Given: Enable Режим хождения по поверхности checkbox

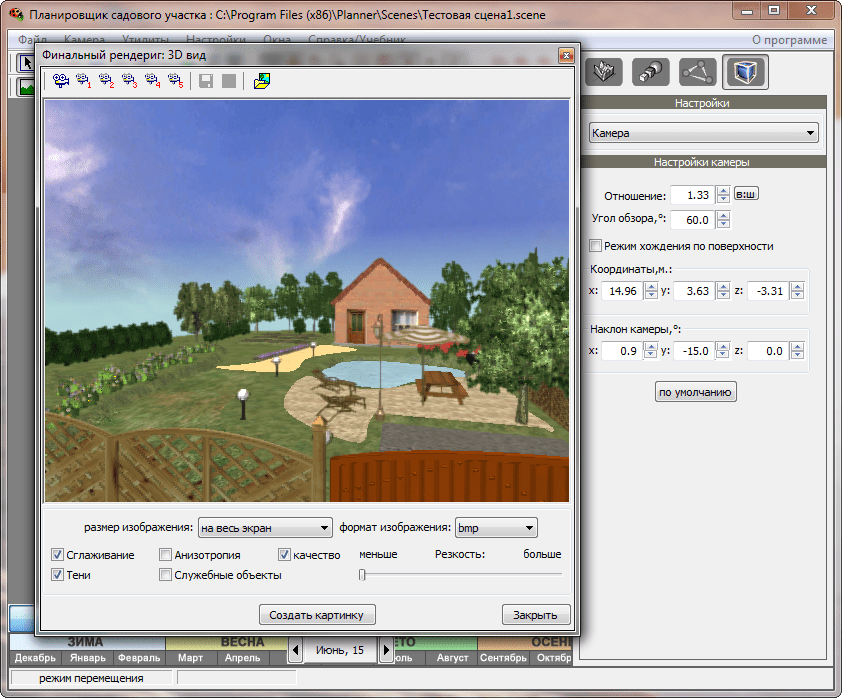Looking at the screenshot, I should pyautogui.click(x=596, y=246).
